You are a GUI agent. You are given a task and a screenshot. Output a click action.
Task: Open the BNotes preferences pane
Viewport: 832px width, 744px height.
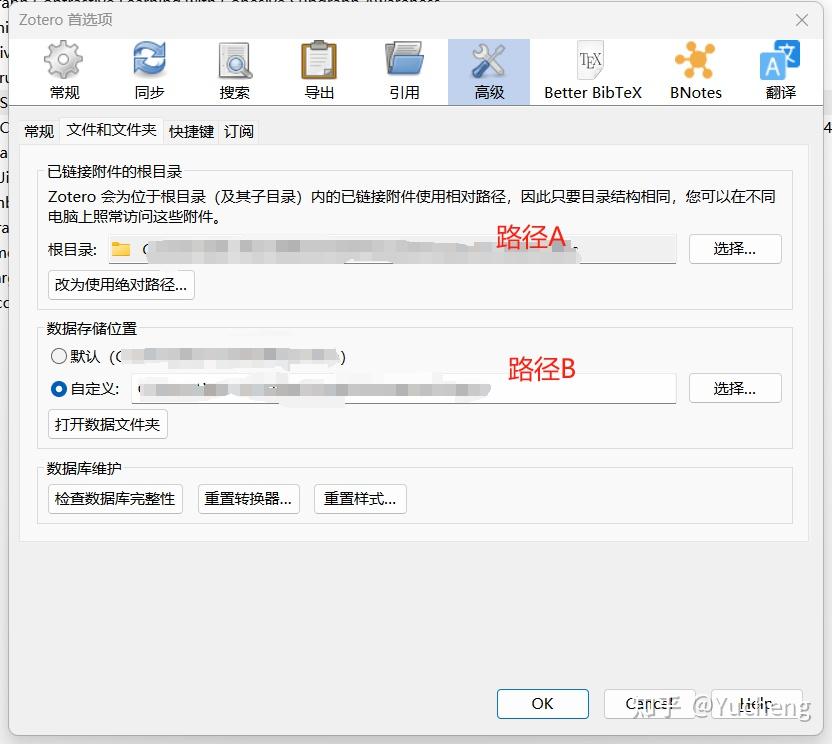[696, 71]
